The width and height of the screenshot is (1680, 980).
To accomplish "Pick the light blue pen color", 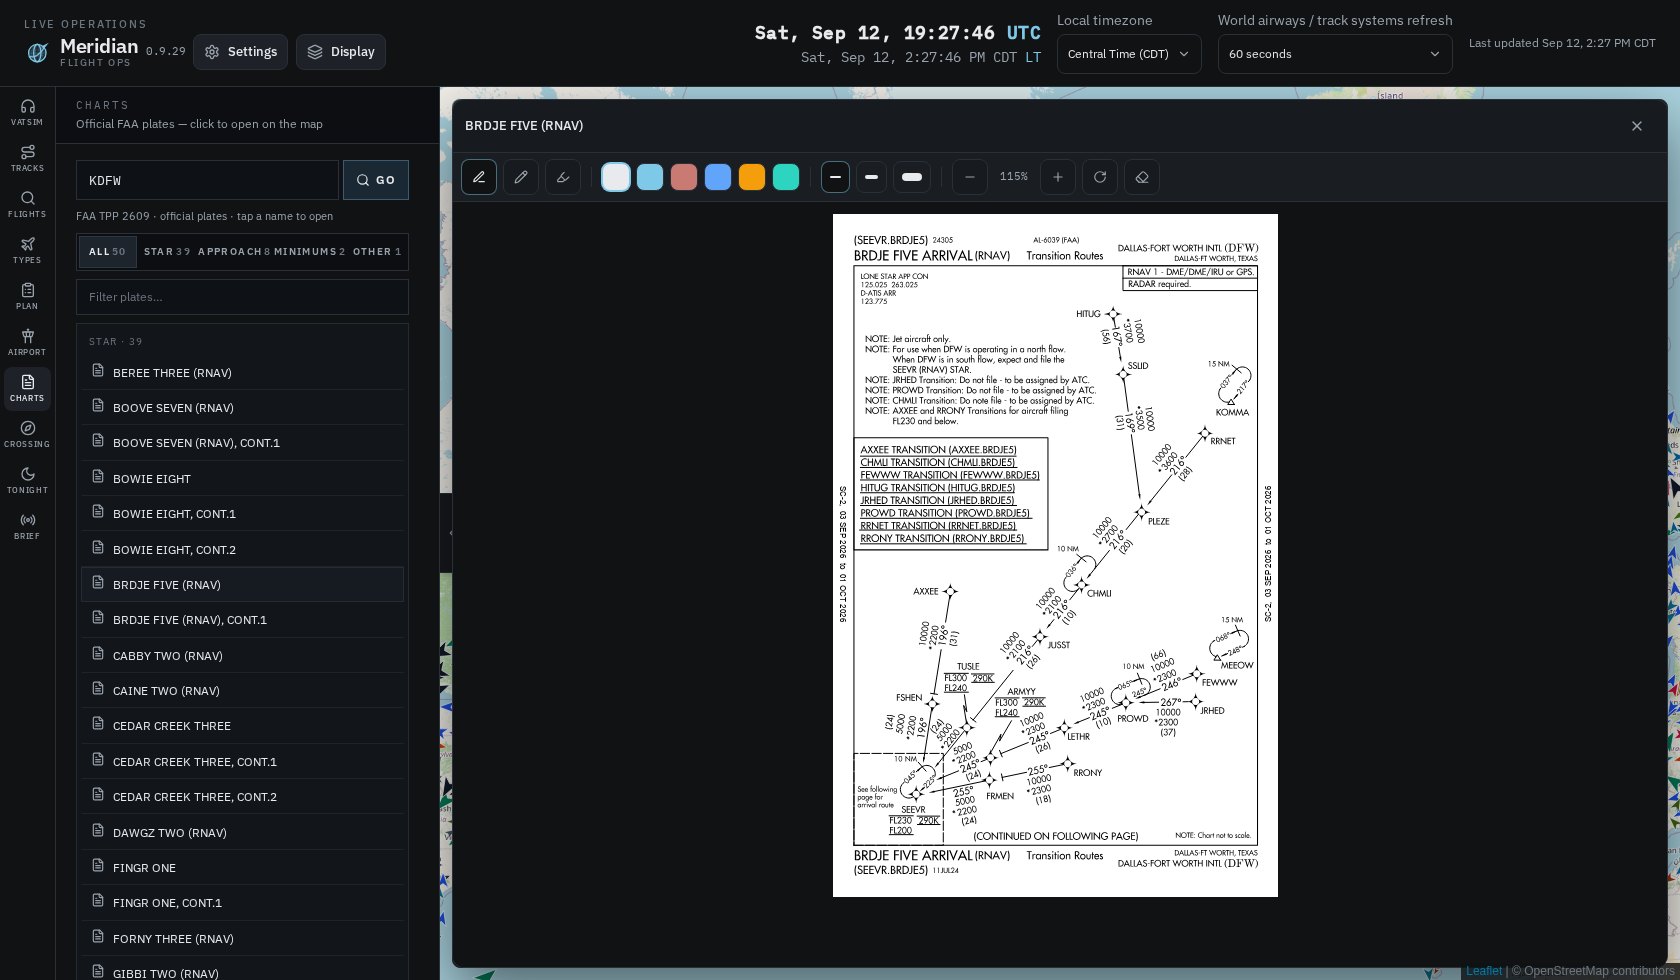I will 650,177.
